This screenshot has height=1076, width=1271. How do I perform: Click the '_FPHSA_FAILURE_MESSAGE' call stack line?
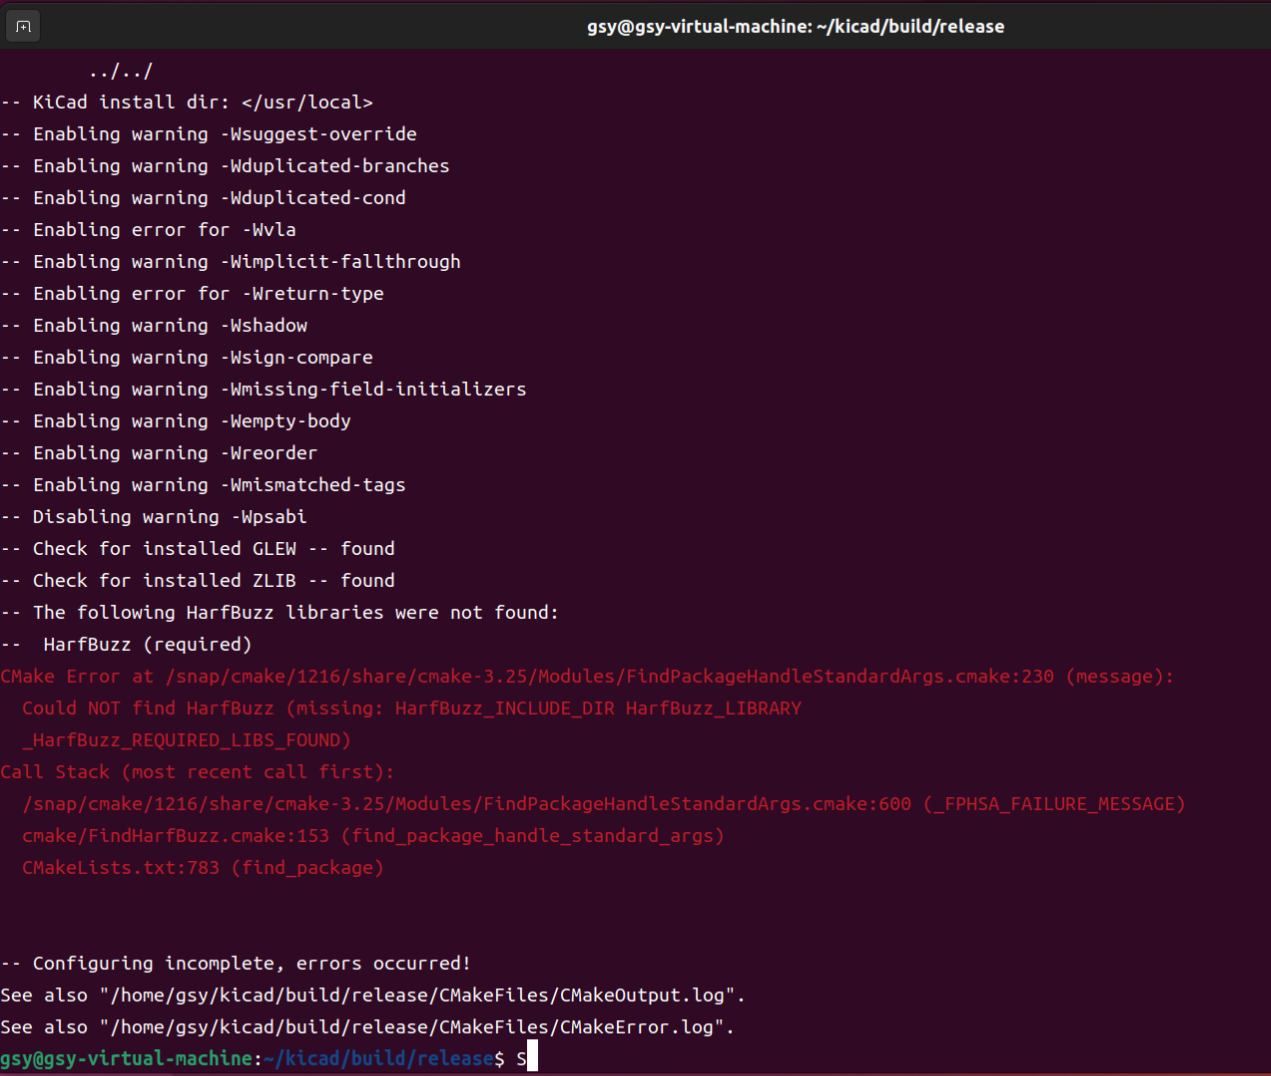coord(604,804)
